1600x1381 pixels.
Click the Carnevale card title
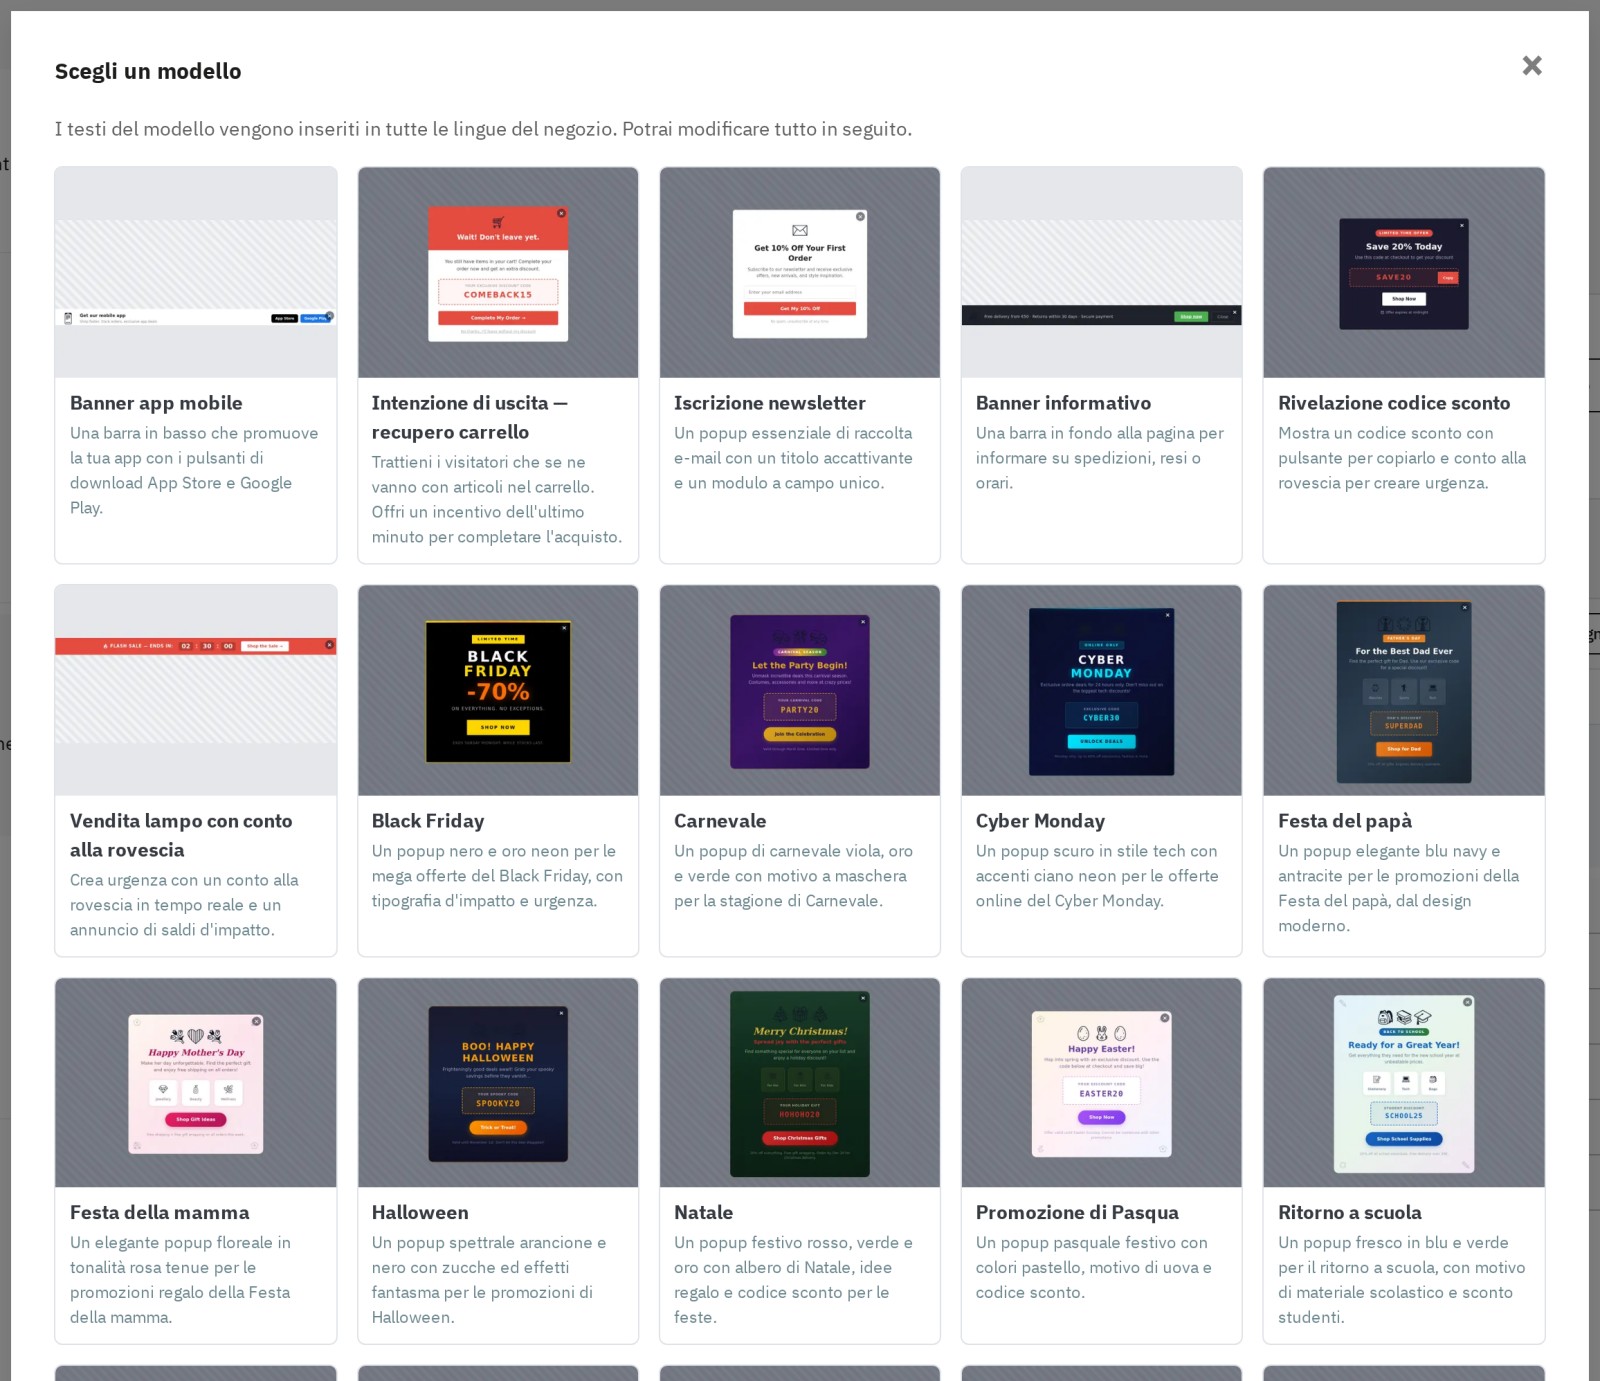pos(720,821)
